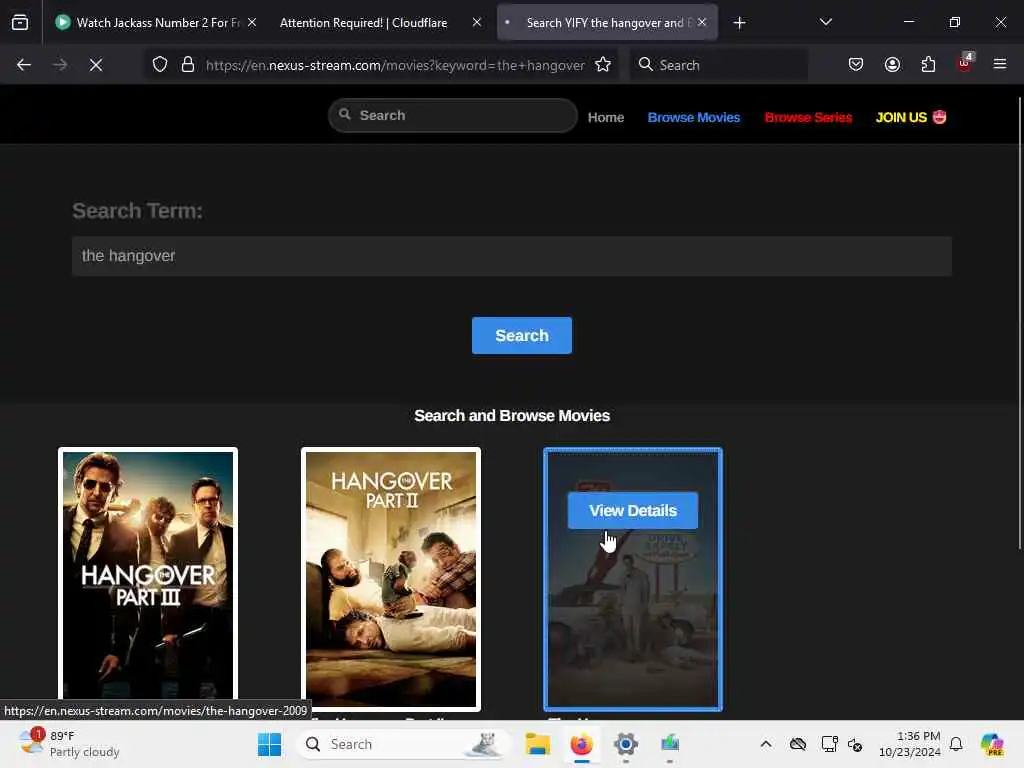The height and width of the screenshot is (768, 1024).
Task: Open Copilot preview icon in taskbar
Action: (x=992, y=744)
